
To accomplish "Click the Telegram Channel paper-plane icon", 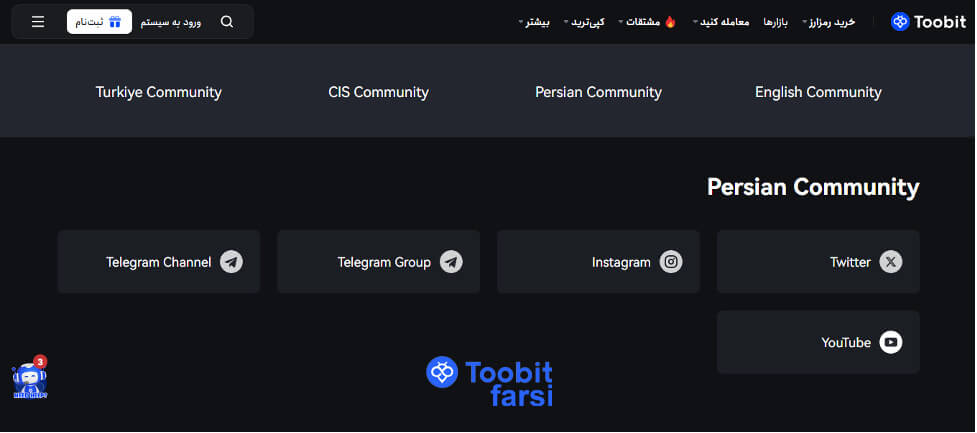I will point(232,262).
